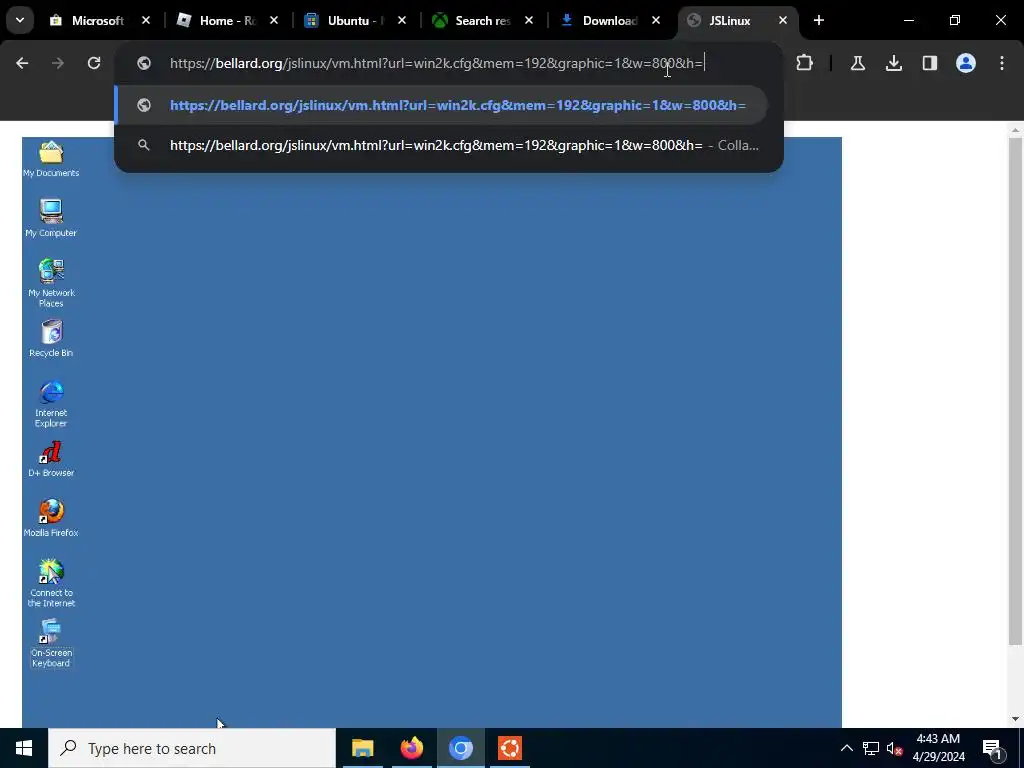Toggle the side panel
Image resolution: width=1024 pixels, height=768 pixels.
(x=930, y=63)
